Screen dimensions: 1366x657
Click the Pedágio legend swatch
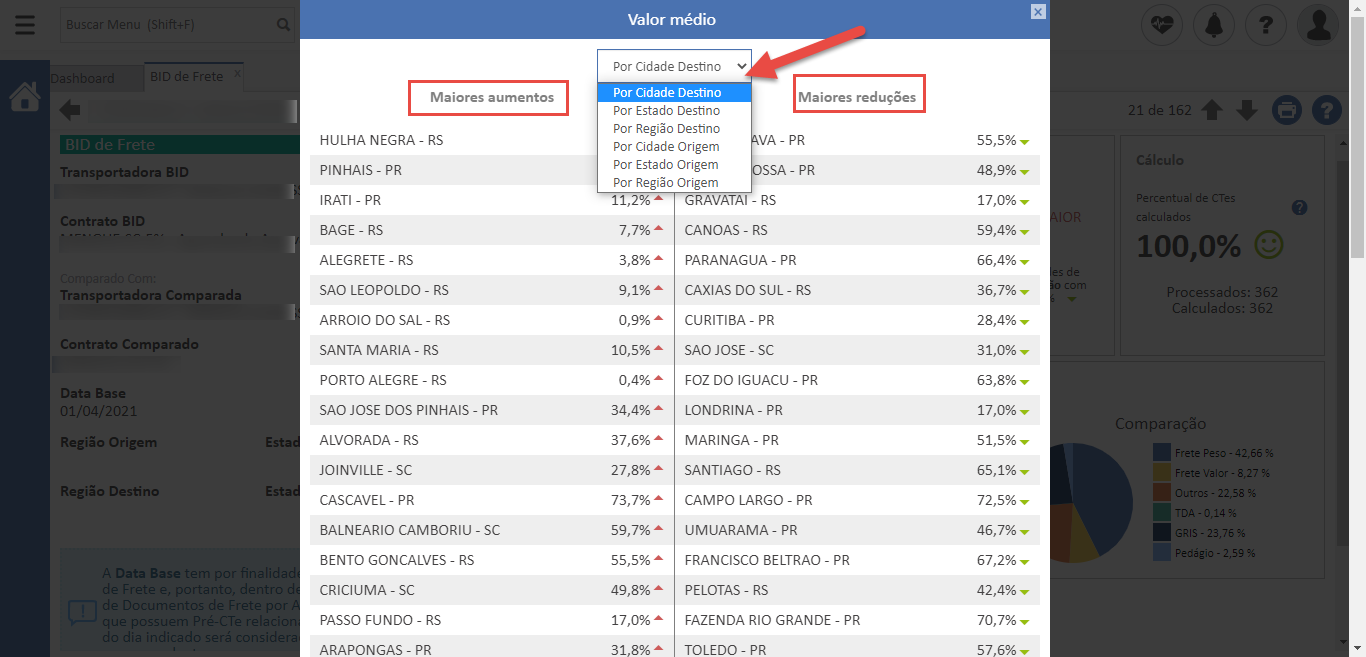[x=1161, y=553]
